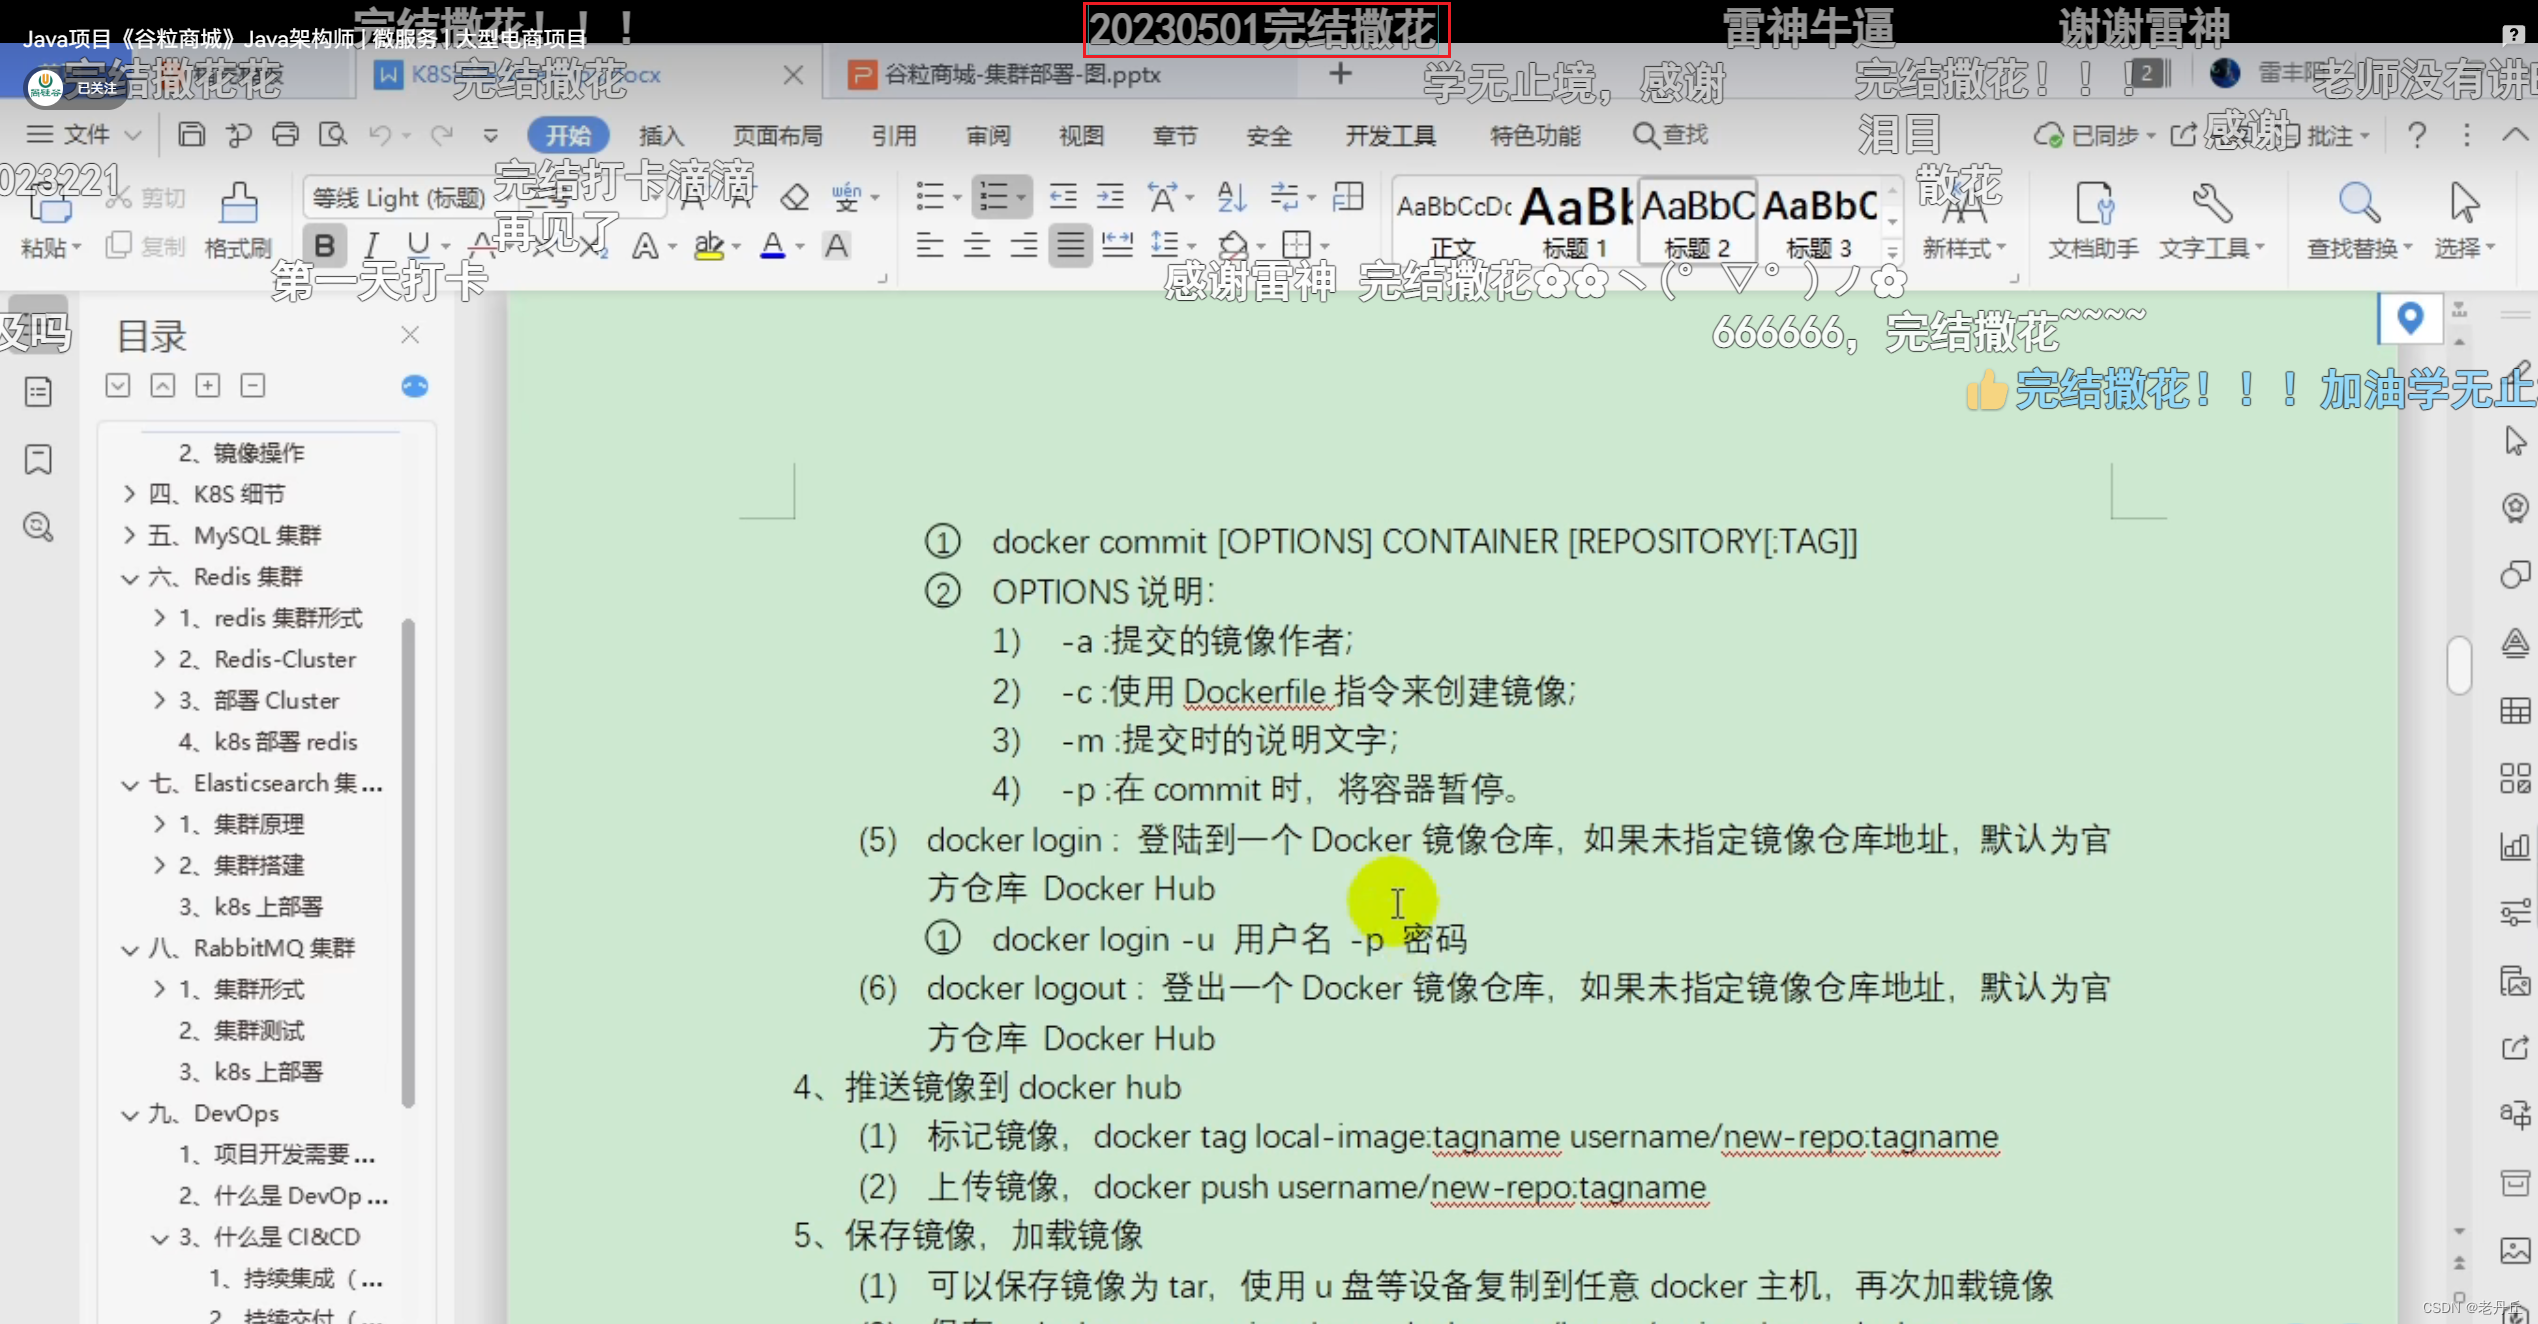Viewport: 2538px width, 1324px height.
Task: Click the bullet list icon
Action: coord(930,197)
